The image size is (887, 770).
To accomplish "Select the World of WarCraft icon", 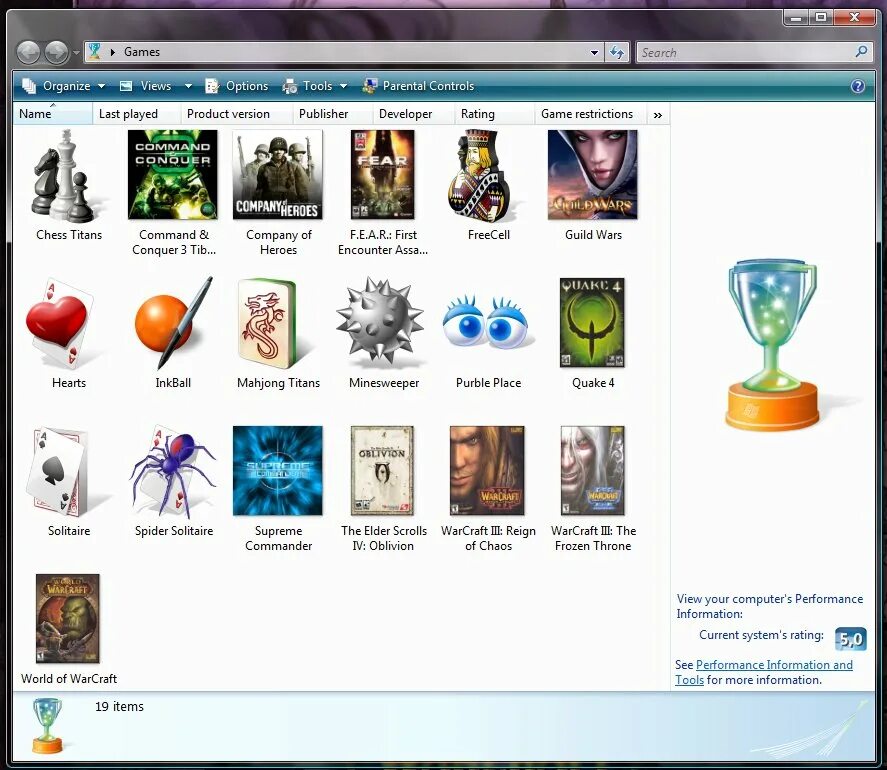I will [67, 618].
